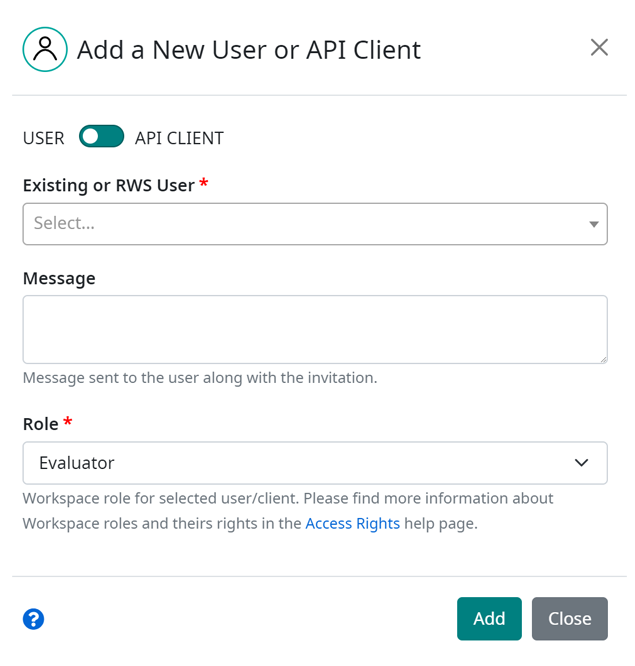The image size is (635, 666).
Task: Open the Access Rights help link
Action: (353, 523)
